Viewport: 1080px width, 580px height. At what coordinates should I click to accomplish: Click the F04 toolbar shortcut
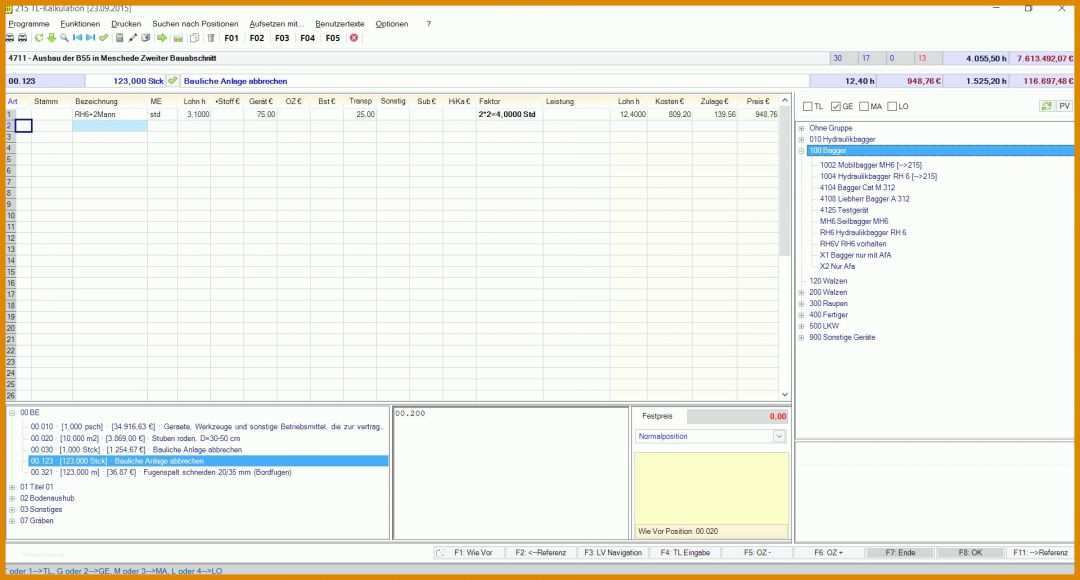[307, 38]
